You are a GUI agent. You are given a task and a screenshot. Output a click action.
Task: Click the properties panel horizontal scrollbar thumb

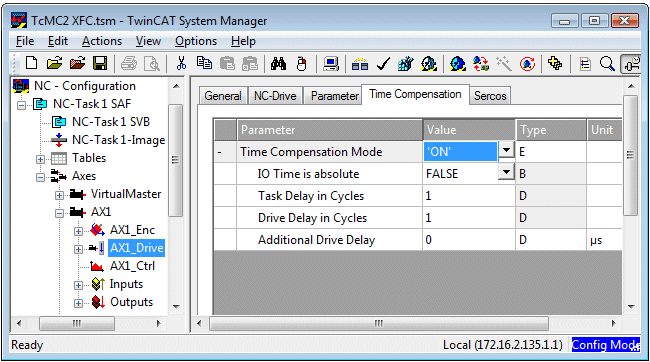coord(379,323)
